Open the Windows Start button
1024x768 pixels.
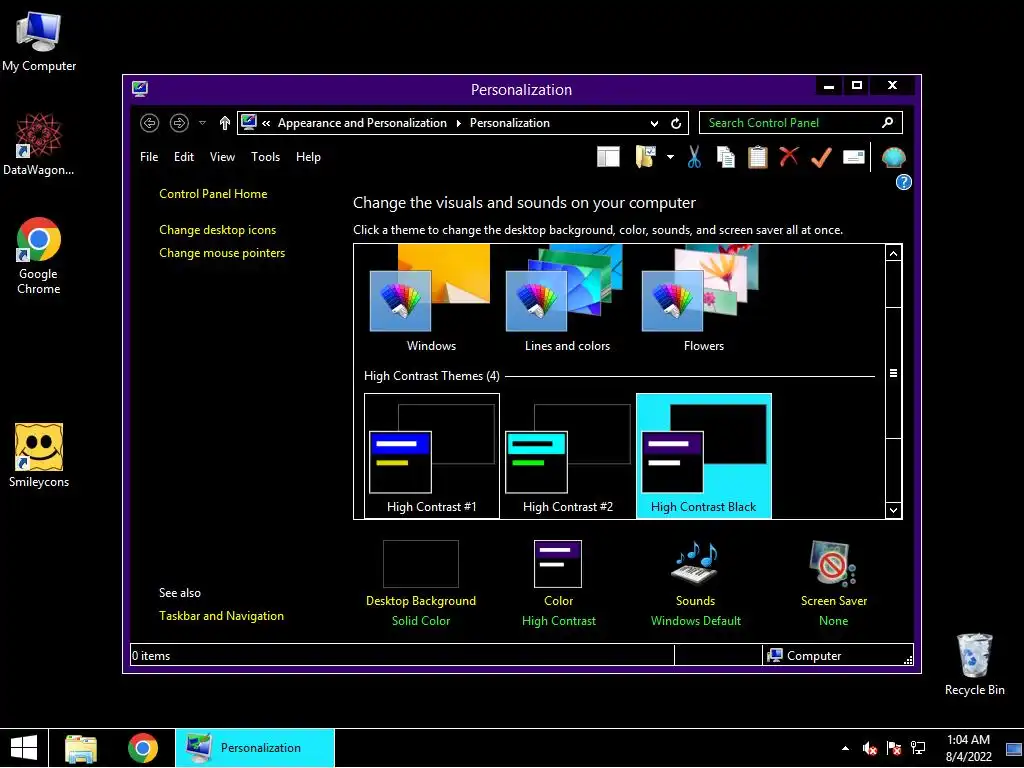click(x=24, y=748)
